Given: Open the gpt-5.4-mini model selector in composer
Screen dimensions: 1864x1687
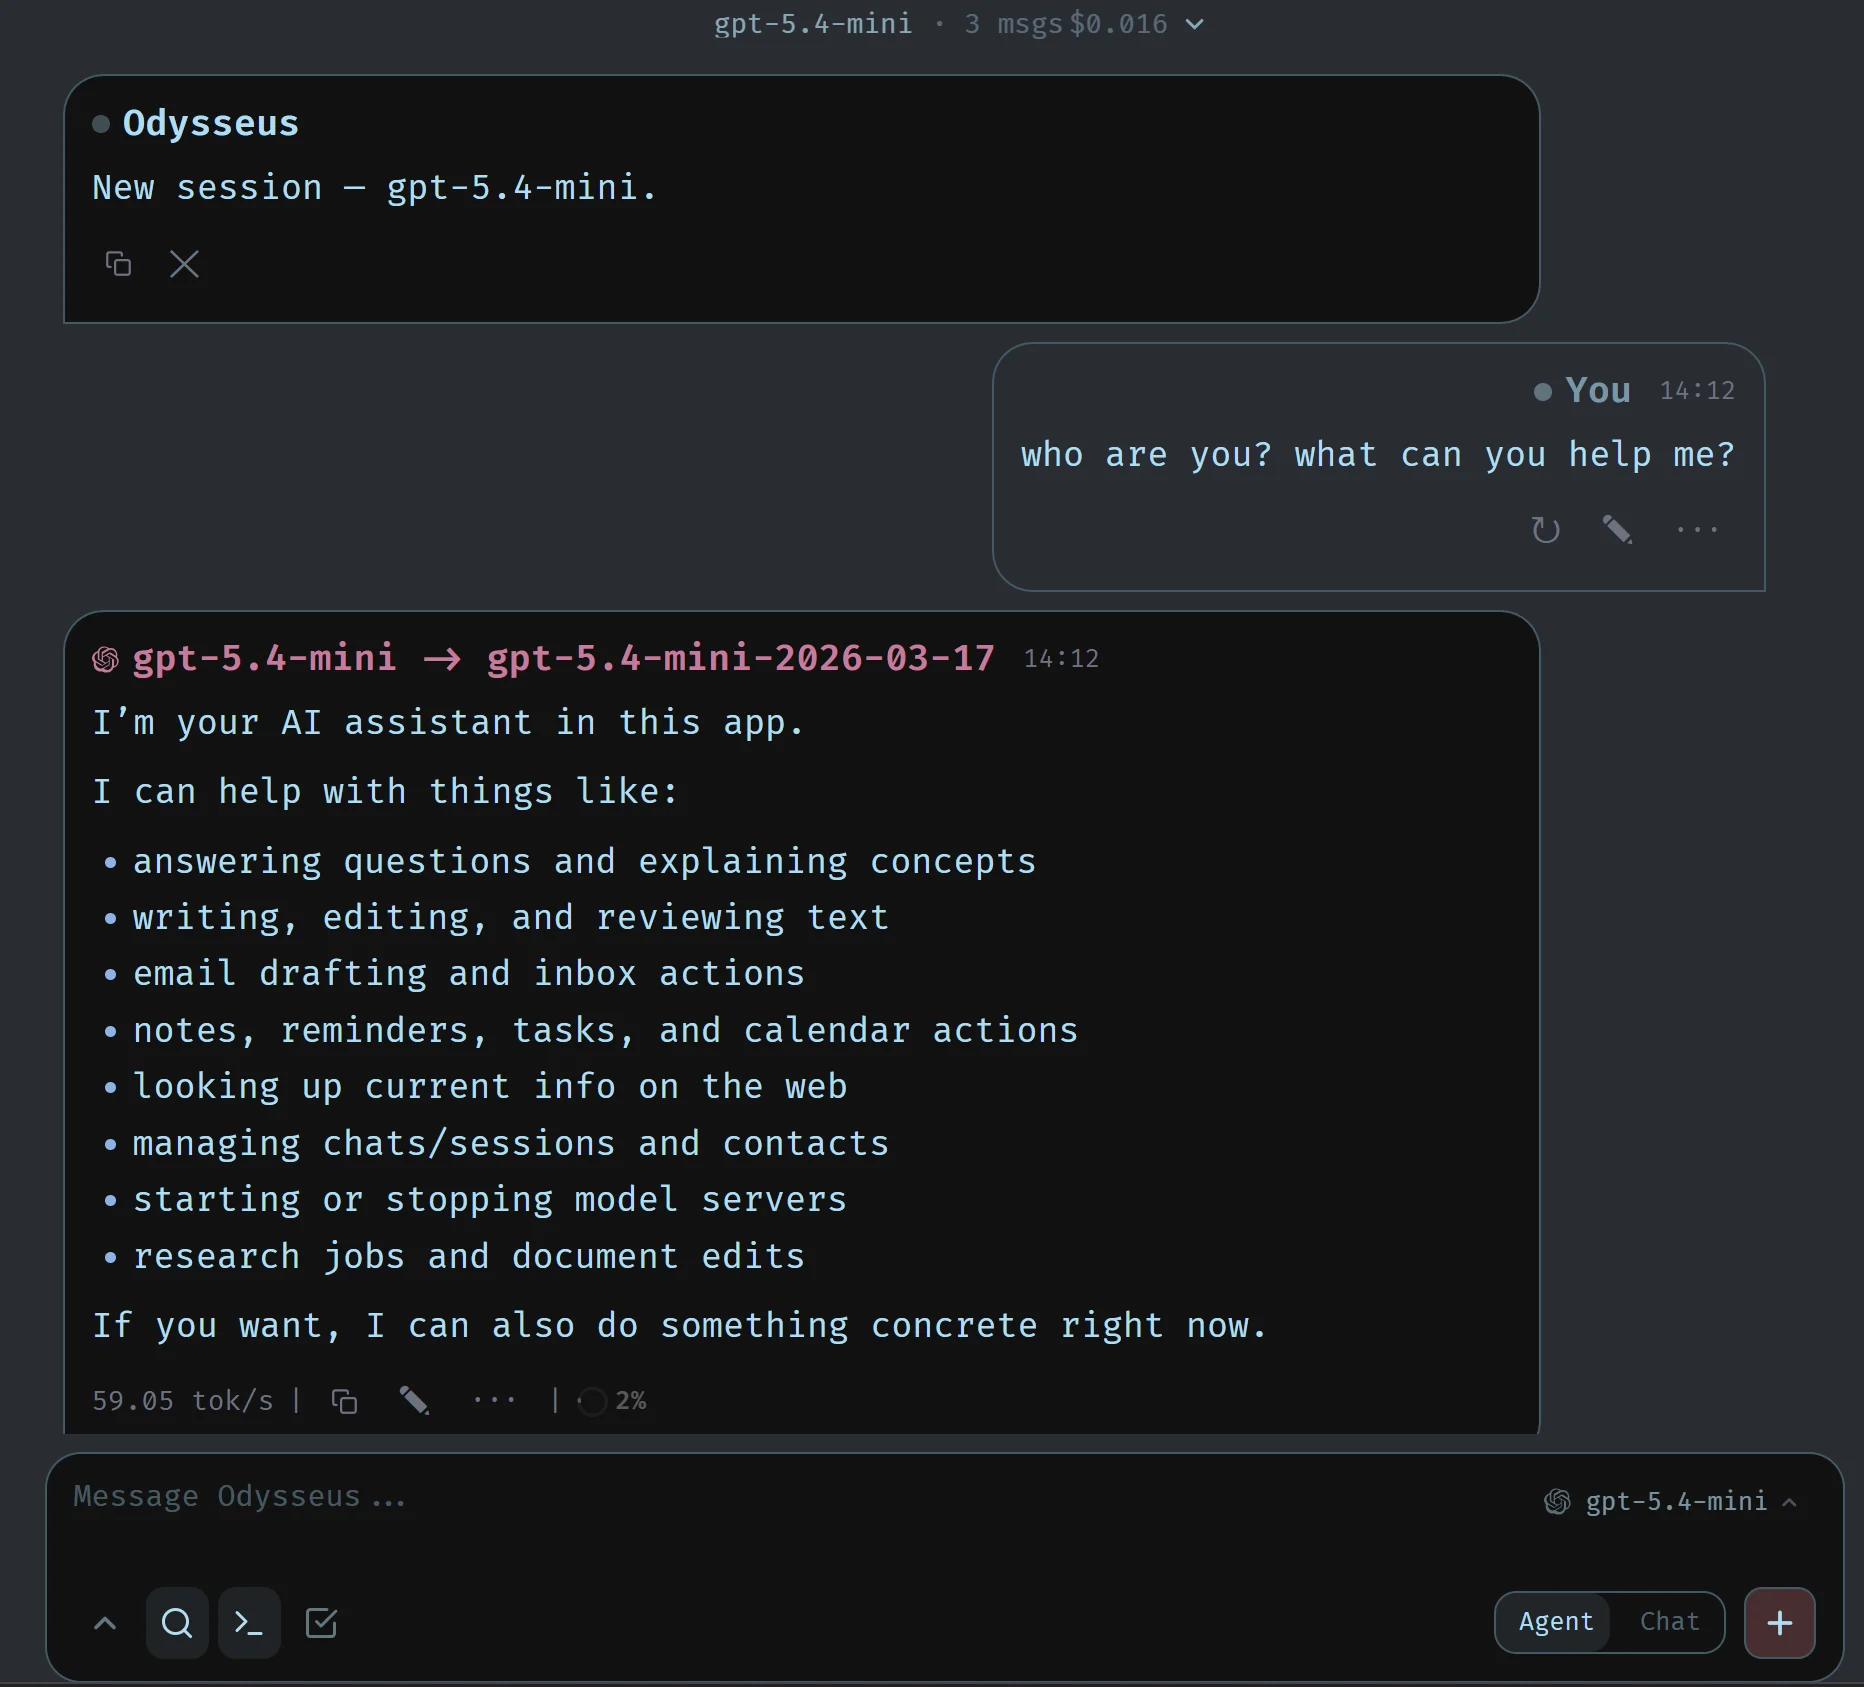Looking at the screenshot, I should (x=1671, y=1502).
